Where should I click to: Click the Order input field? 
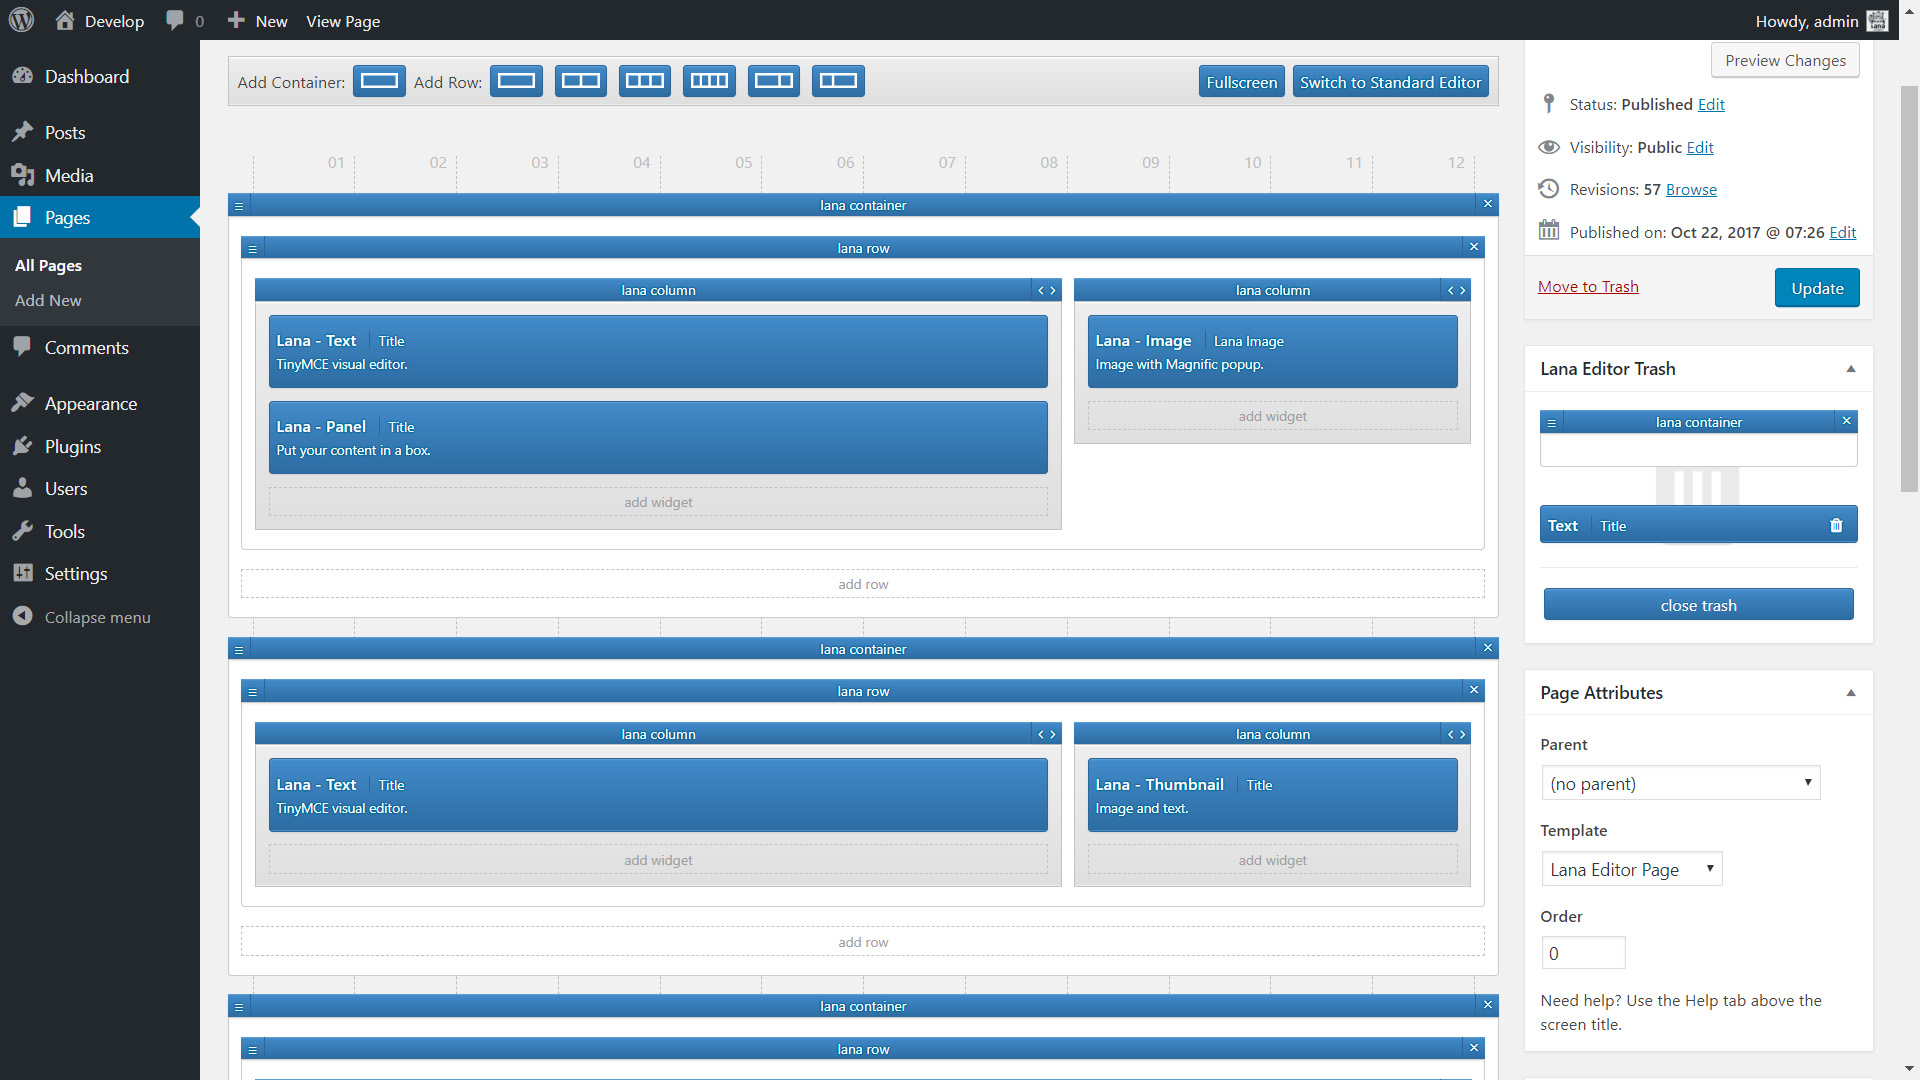coord(1582,953)
